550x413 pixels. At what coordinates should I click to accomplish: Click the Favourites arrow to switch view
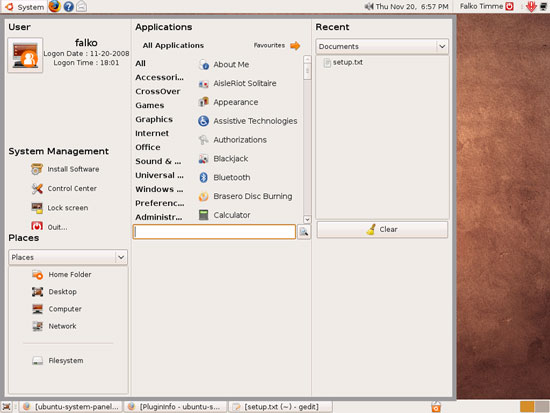click(295, 46)
